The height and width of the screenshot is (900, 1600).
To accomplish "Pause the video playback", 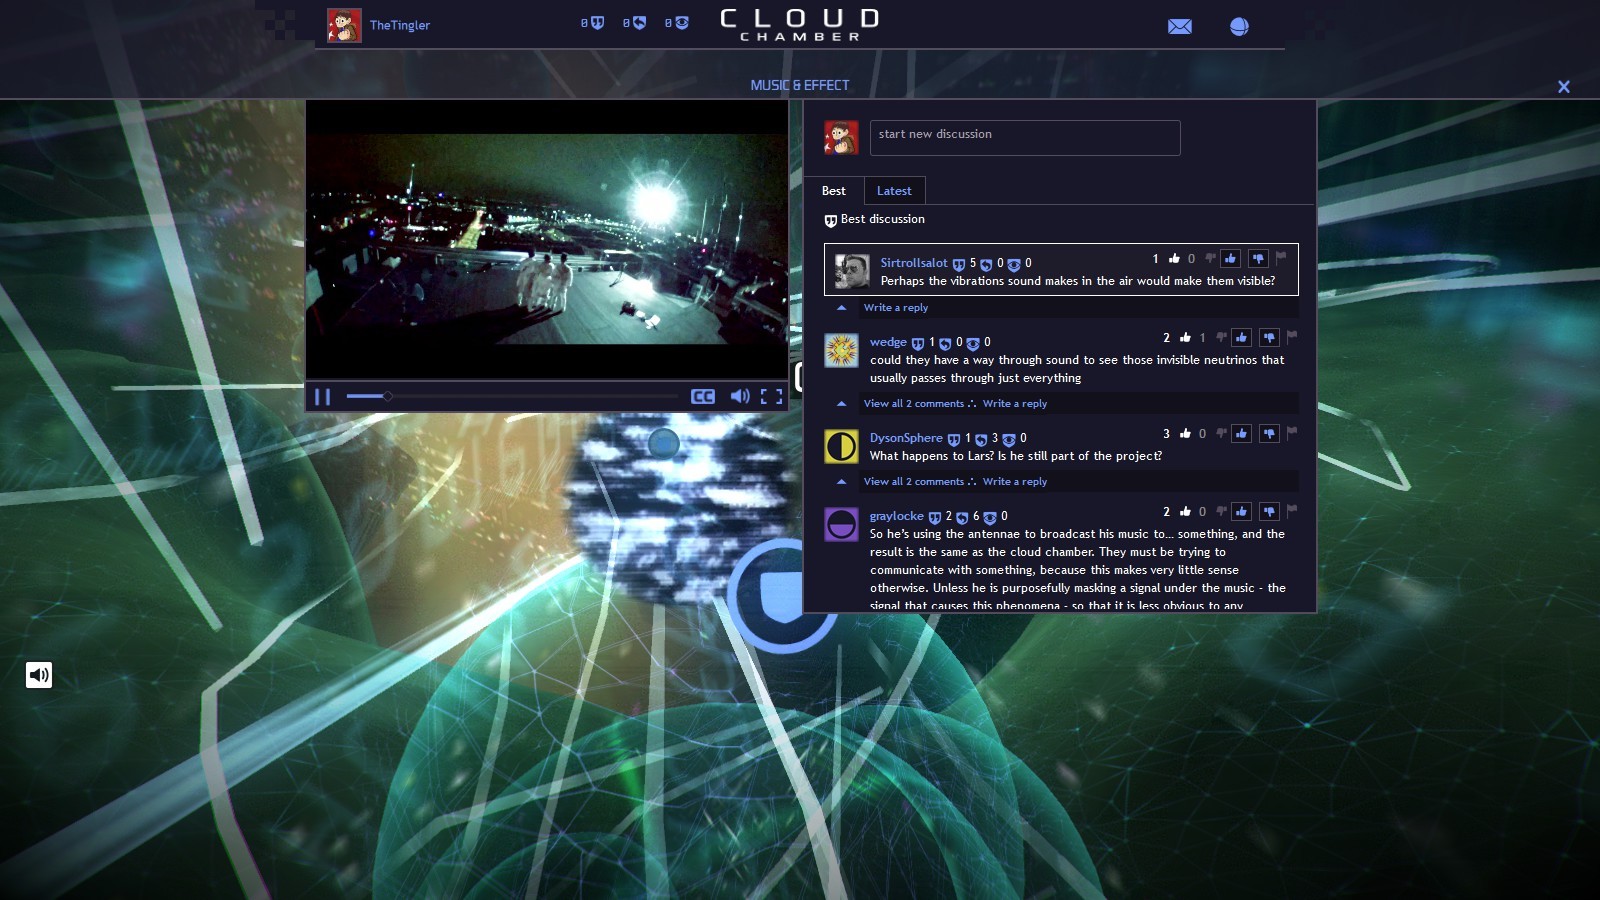I will 322,397.
